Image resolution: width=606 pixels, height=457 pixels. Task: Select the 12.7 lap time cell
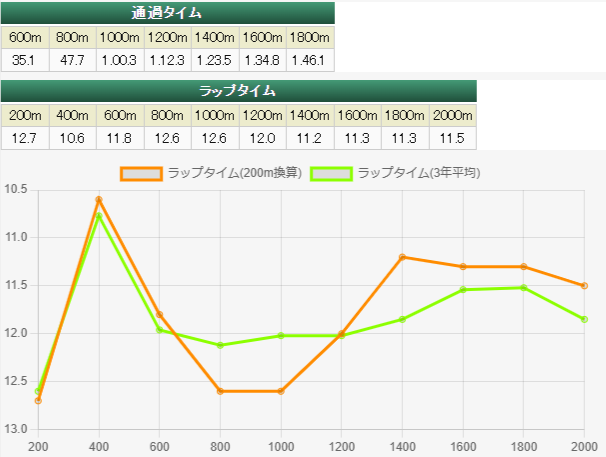[x=25, y=138]
